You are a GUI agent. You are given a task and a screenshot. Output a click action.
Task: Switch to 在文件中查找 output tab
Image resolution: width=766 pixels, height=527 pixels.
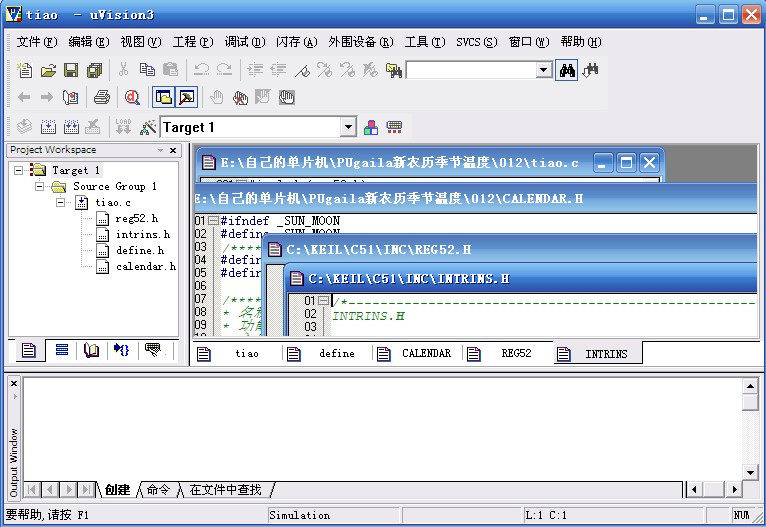click(225, 489)
